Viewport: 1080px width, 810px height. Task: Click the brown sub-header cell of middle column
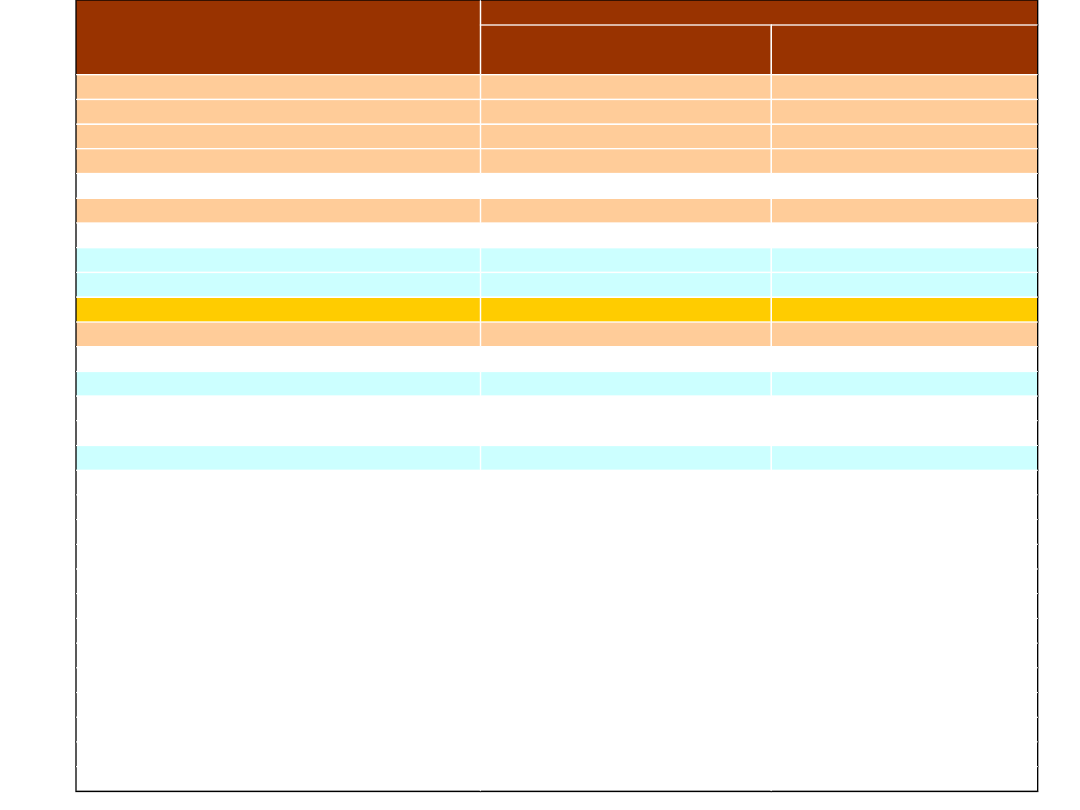pos(625,49)
